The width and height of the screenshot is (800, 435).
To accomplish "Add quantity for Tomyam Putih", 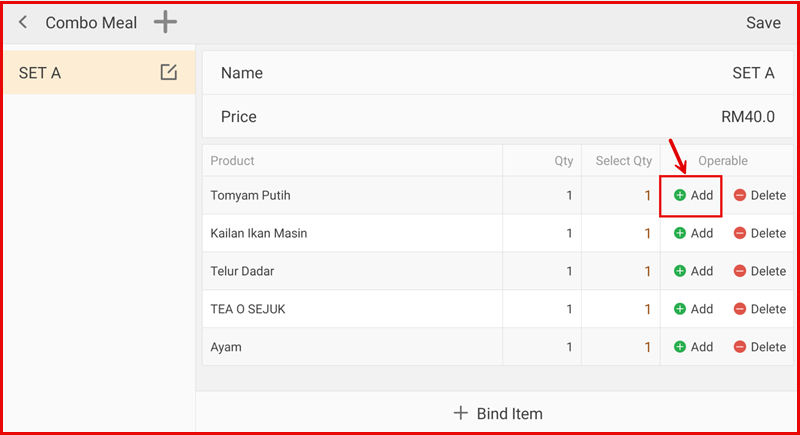I will pos(693,195).
